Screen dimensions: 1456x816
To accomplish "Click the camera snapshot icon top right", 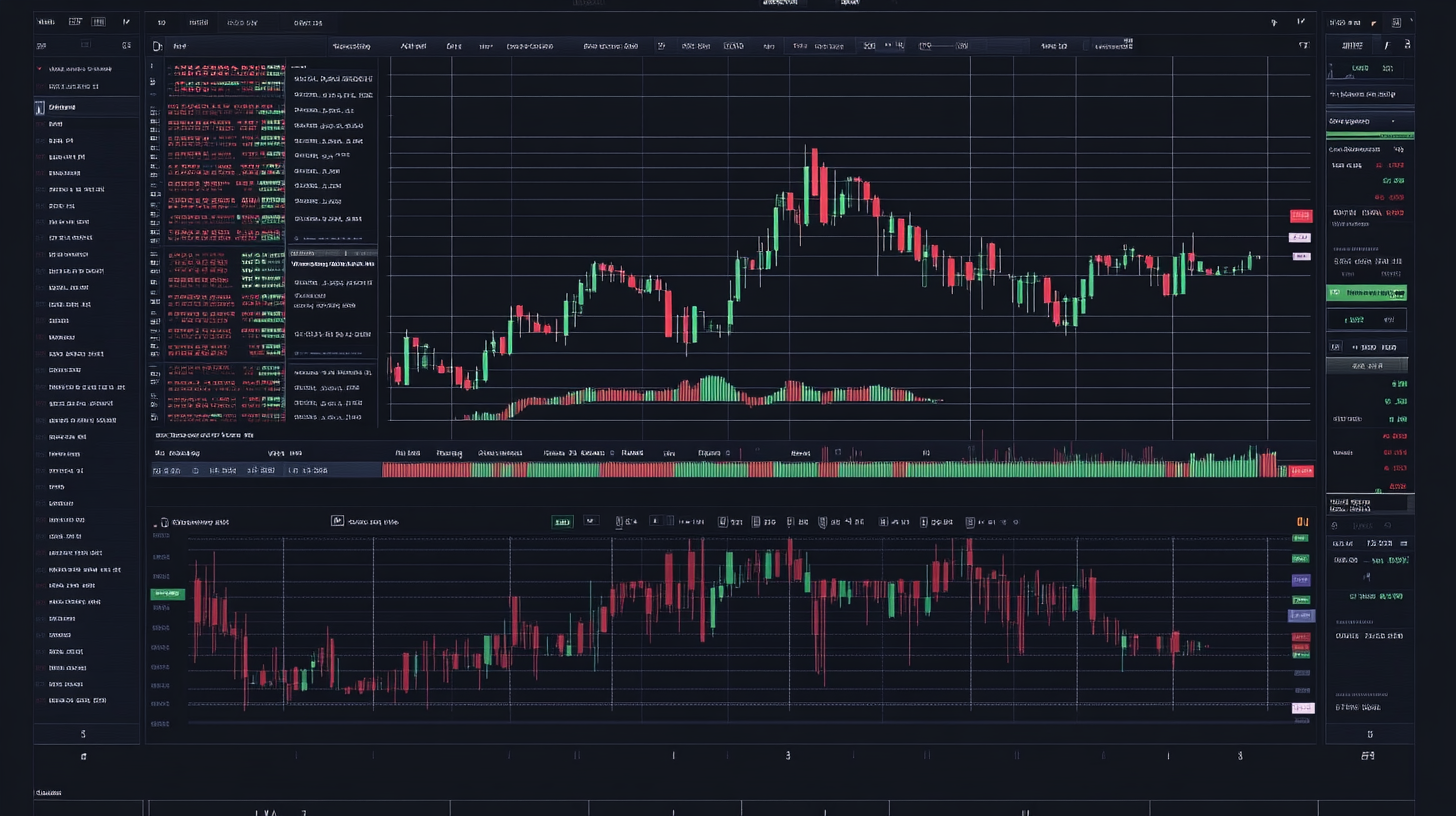I will pyautogui.click(x=1273, y=21).
